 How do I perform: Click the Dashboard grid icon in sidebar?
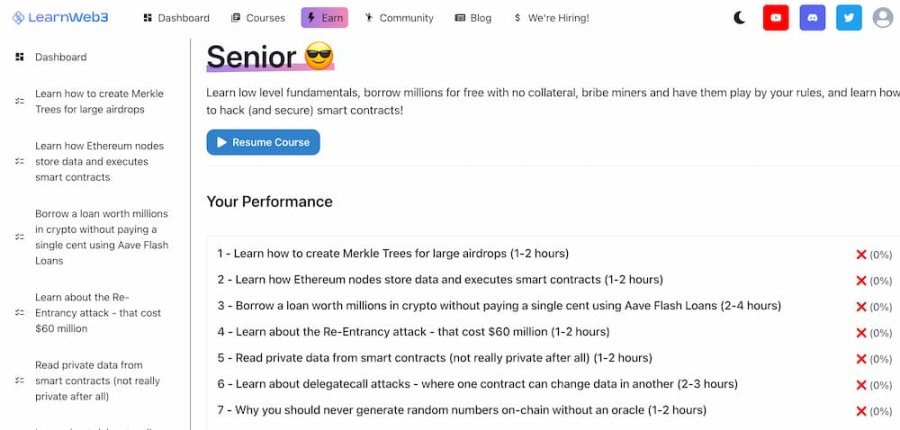click(19, 57)
